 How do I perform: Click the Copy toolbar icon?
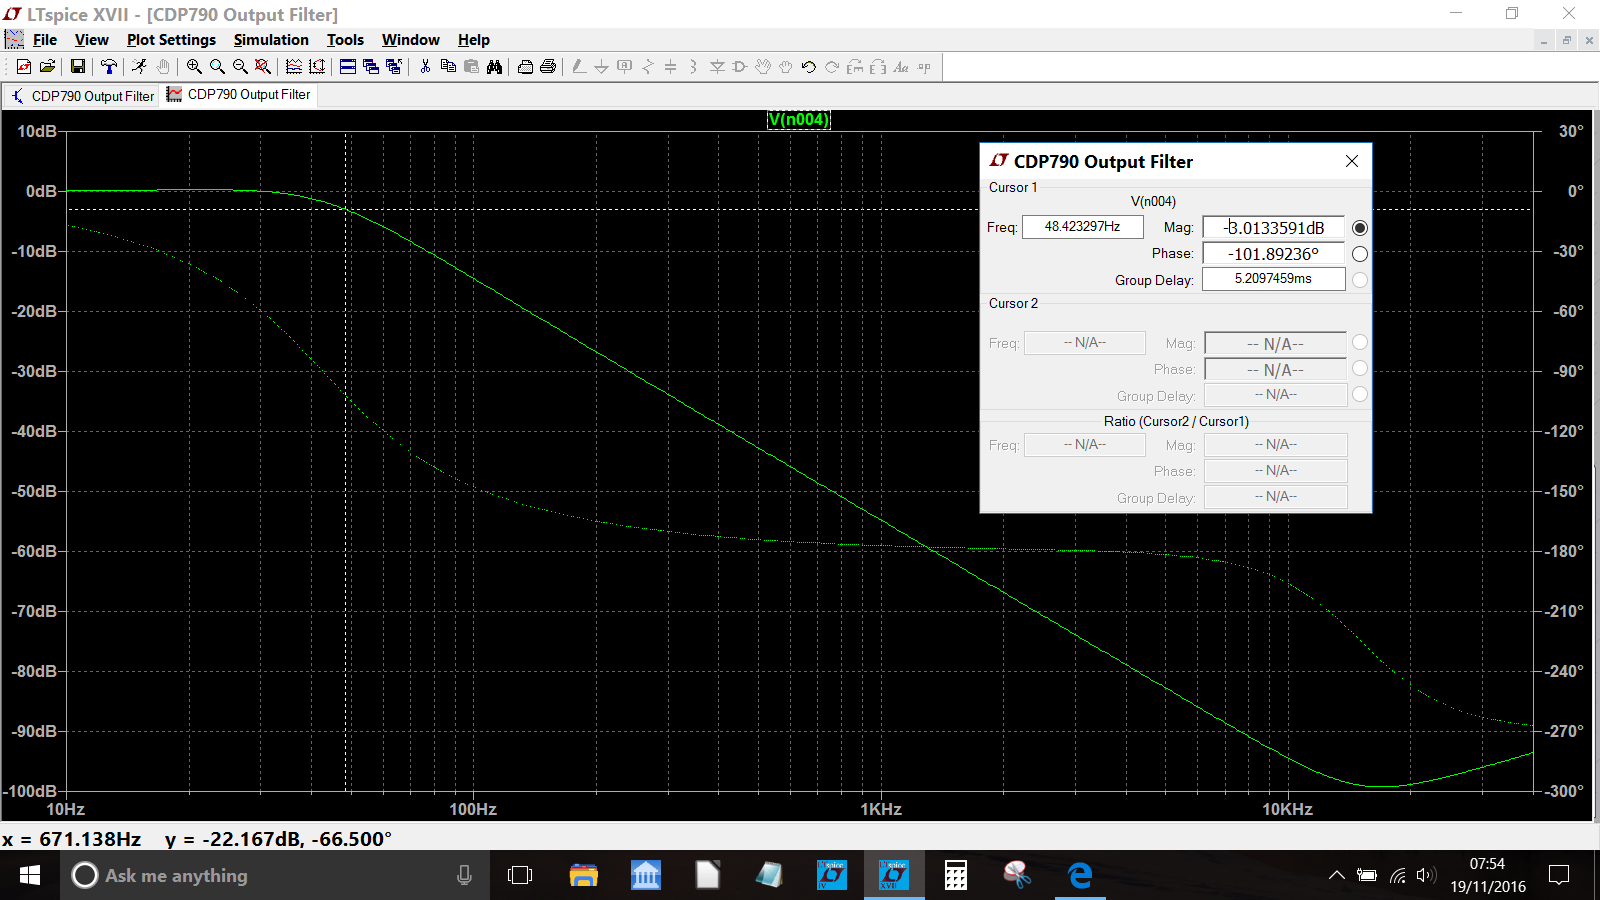pyautogui.click(x=448, y=67)
